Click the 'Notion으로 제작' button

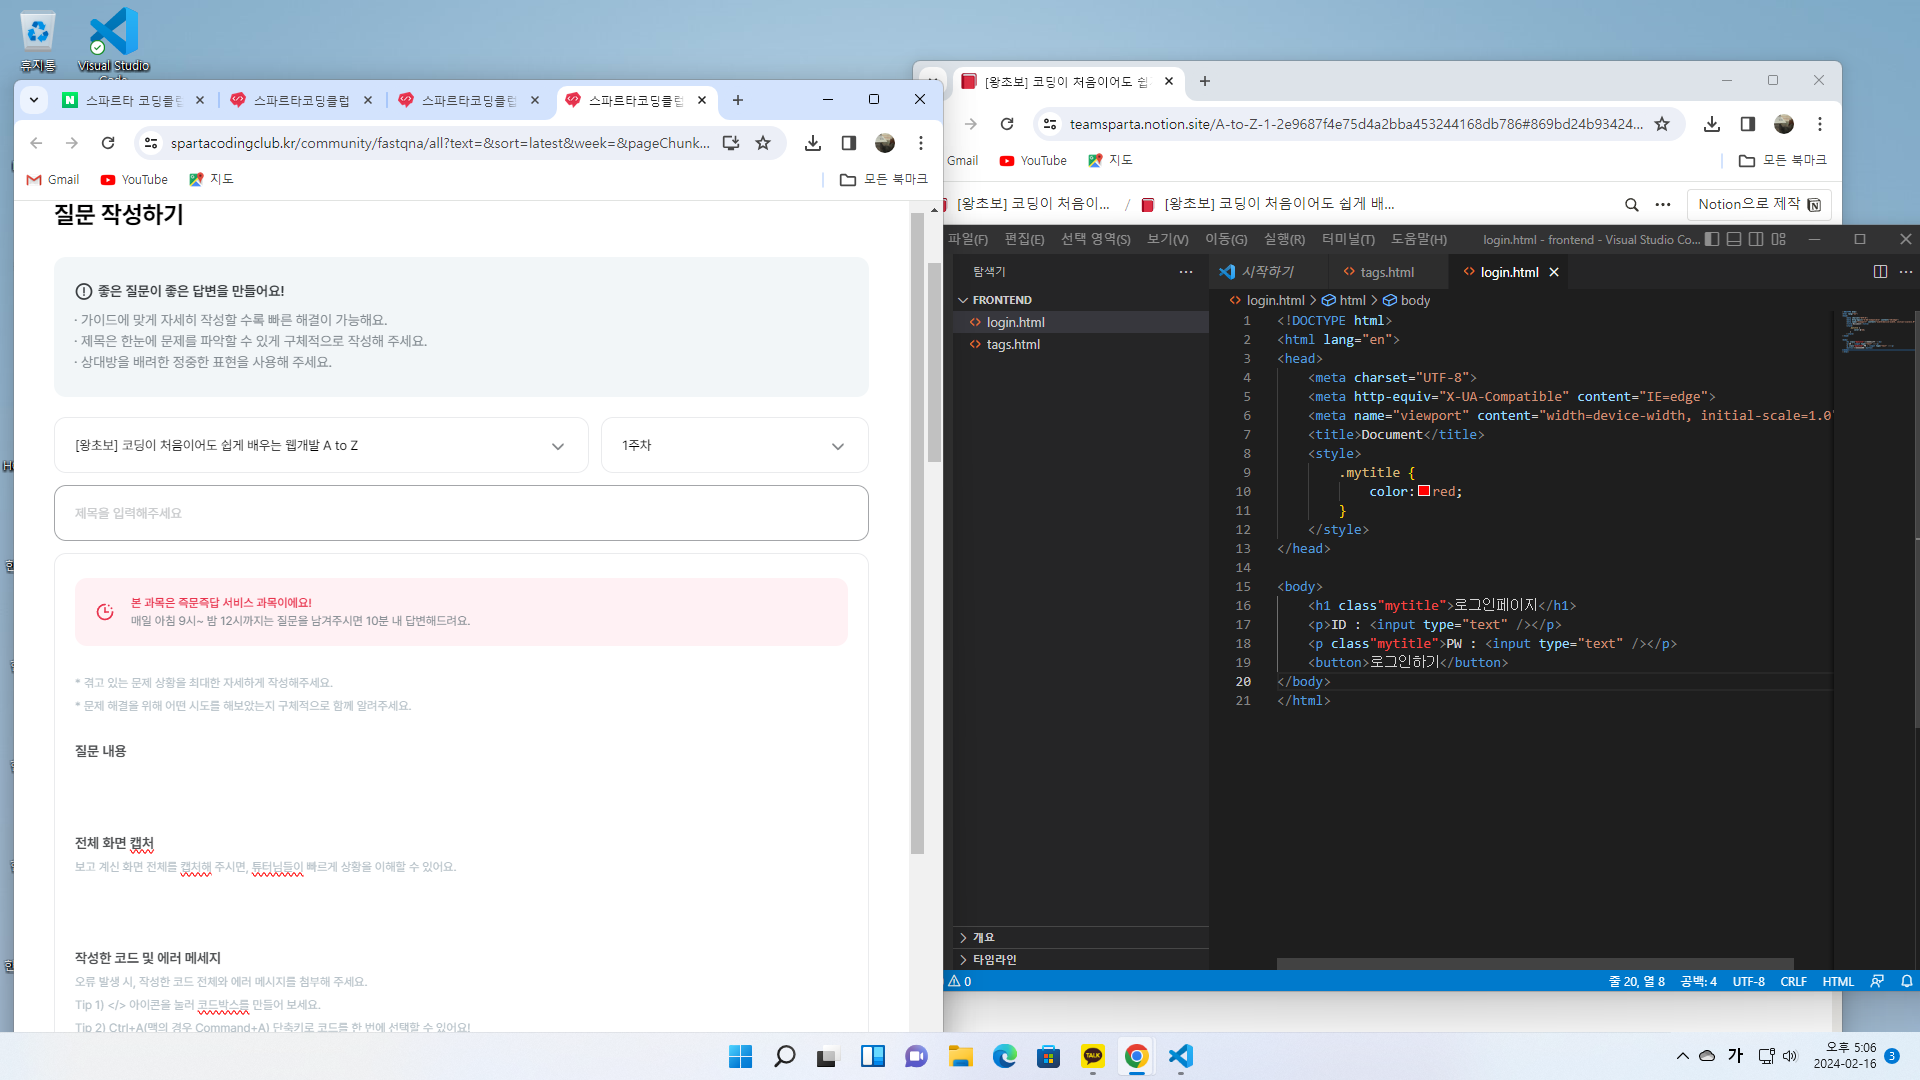click(x=1759, y=204)
